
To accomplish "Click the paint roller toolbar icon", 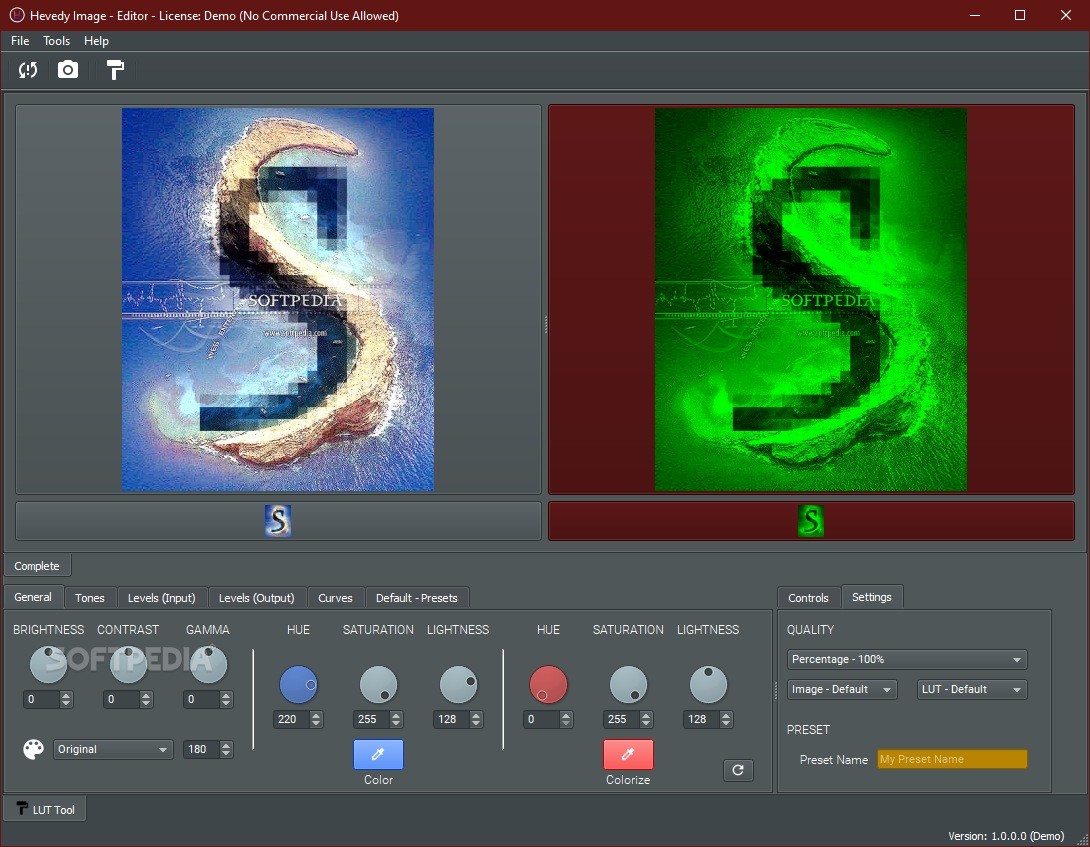I will [115, 70].
